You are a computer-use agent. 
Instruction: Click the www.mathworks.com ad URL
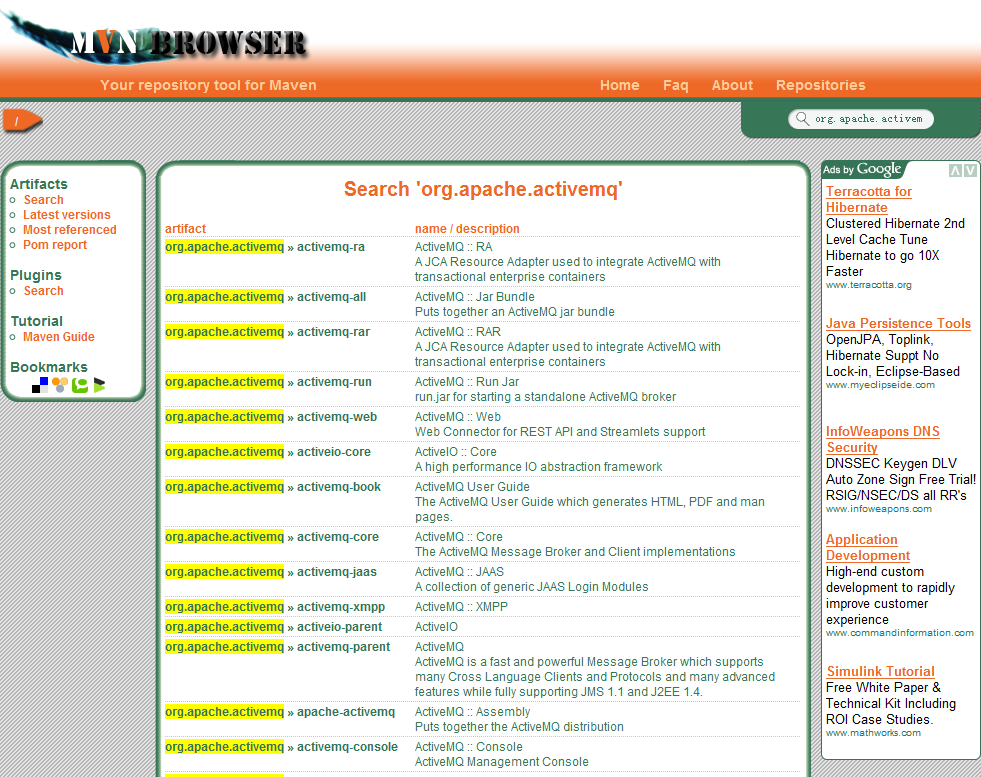[873, 733]
